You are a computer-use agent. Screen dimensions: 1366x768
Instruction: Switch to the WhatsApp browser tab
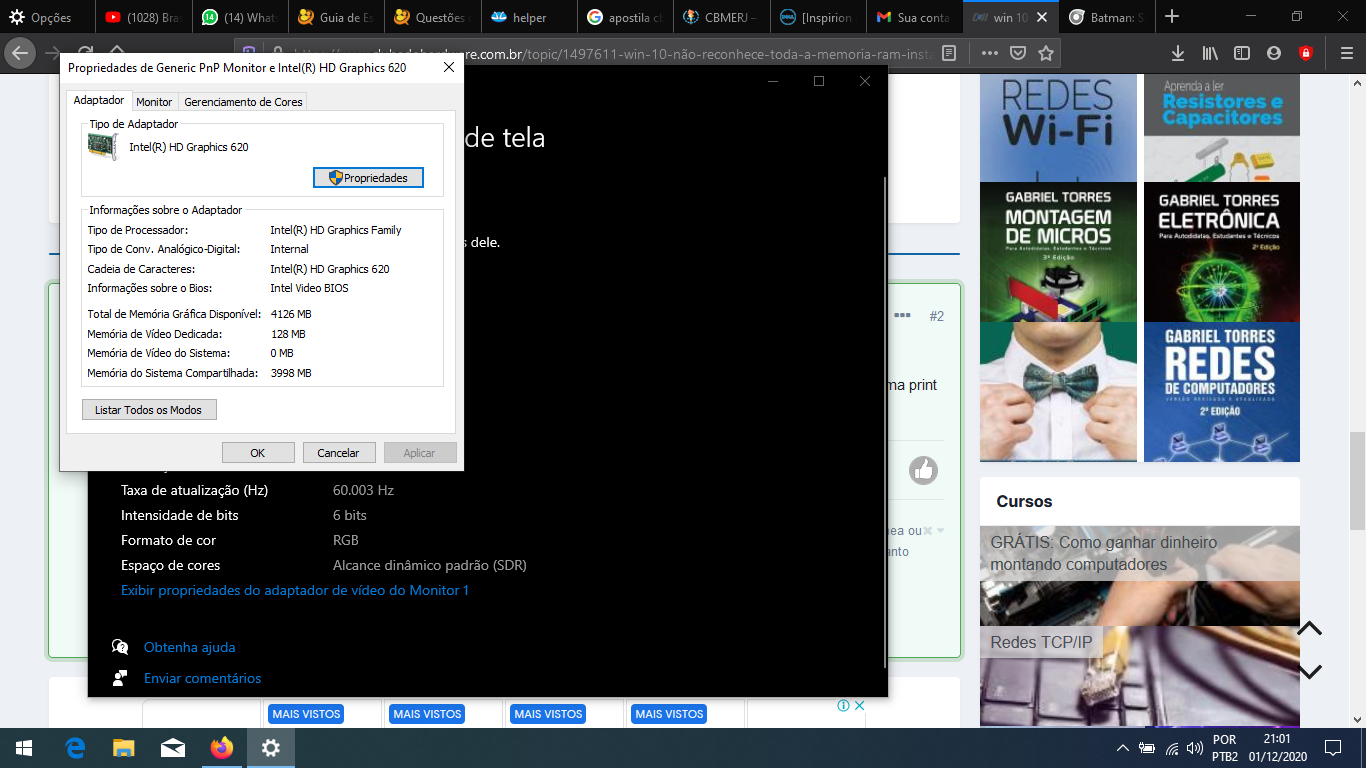pos(240,17)
